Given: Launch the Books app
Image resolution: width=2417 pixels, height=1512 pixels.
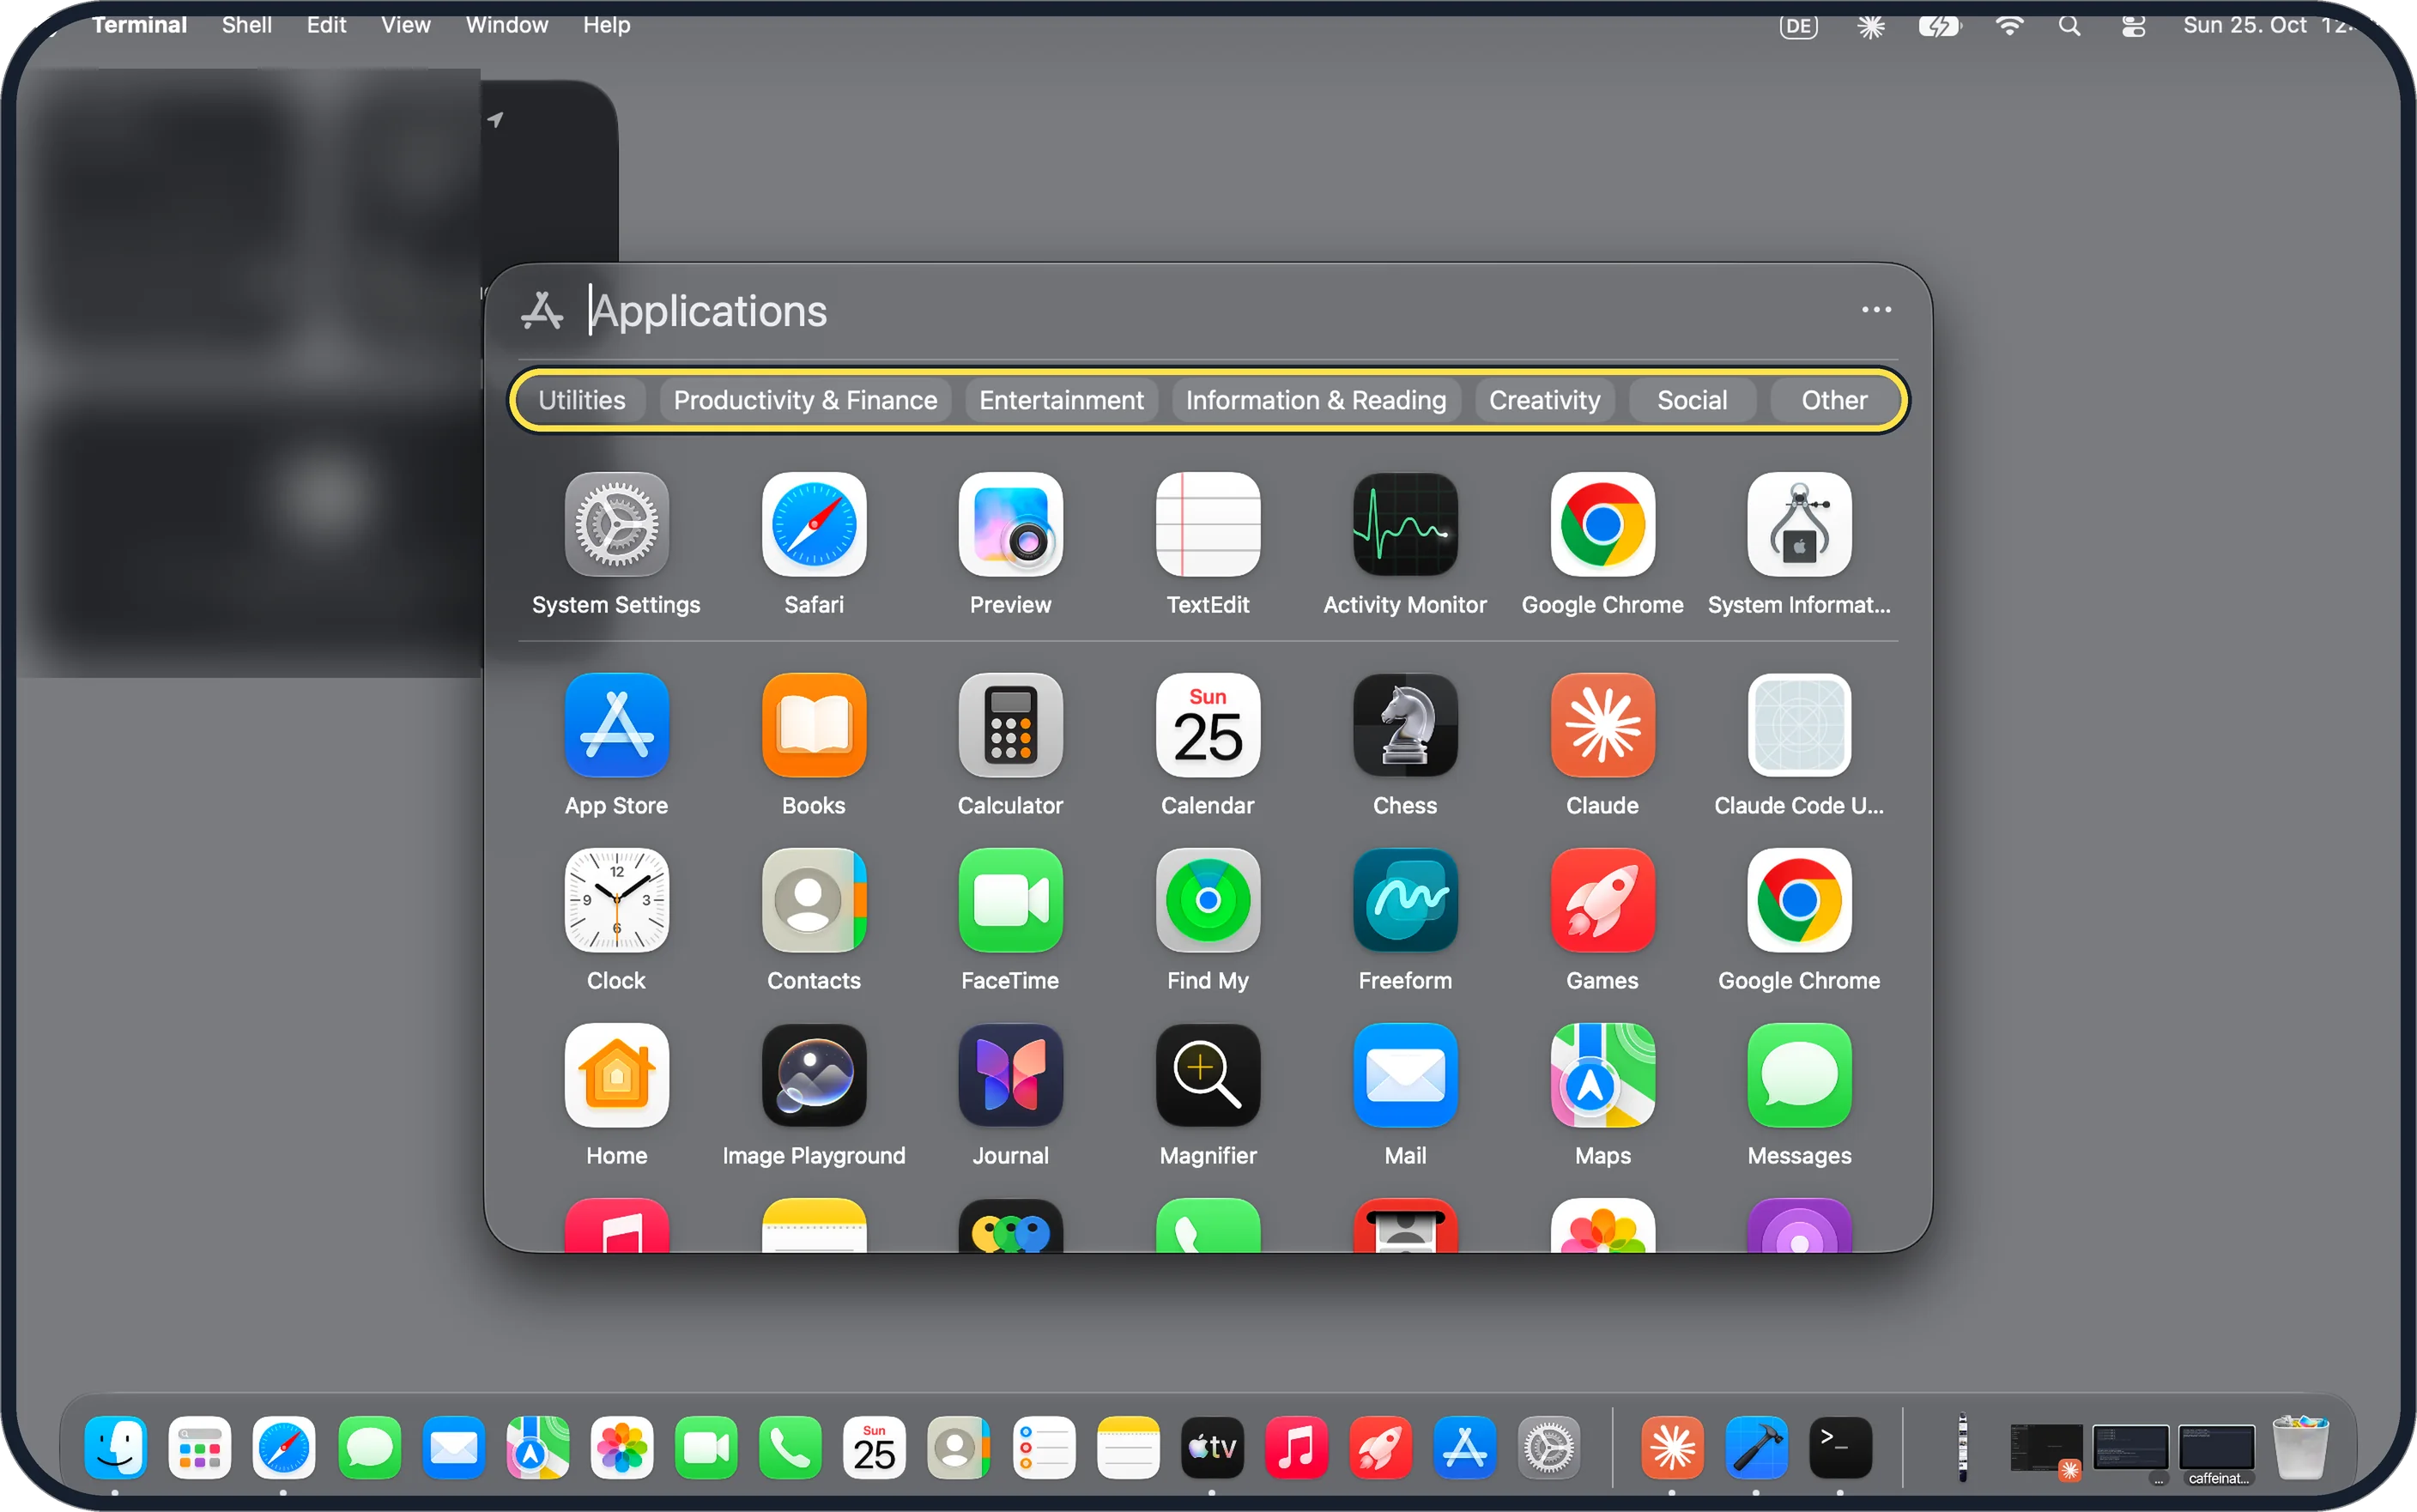Looking at the screenshot, I should tap(814, 725).
